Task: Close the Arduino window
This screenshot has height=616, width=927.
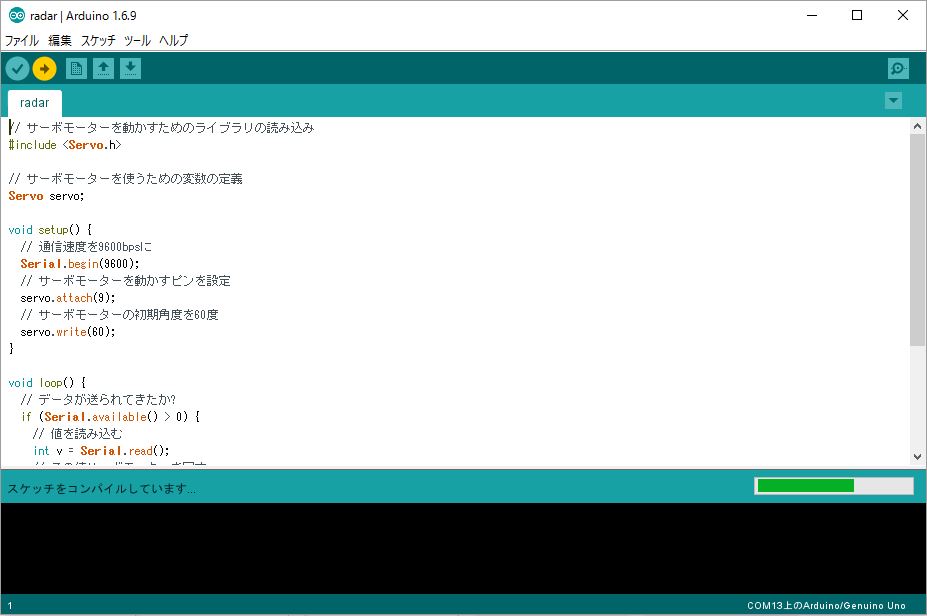Action: (903, 15)
